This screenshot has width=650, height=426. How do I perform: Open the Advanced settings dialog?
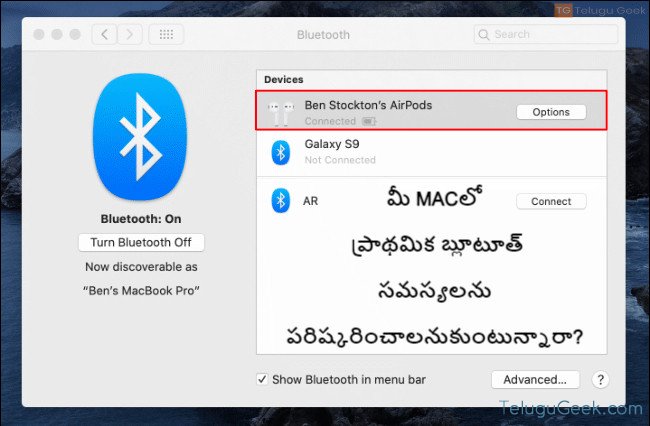[535, 380]
